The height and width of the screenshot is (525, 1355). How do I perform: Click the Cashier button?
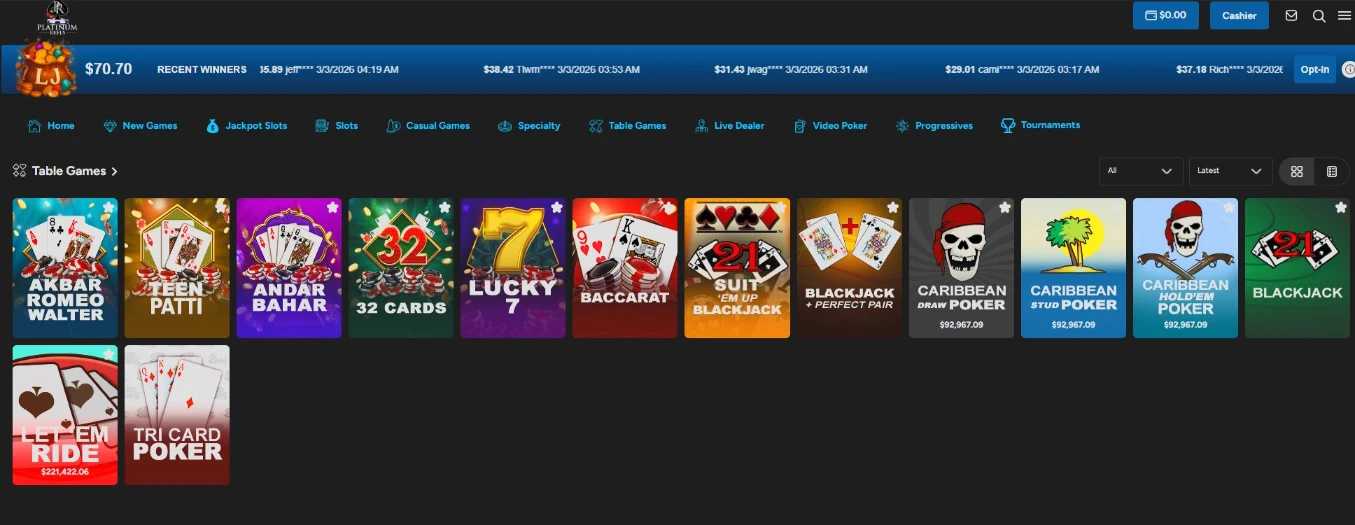coord(1239,15)
